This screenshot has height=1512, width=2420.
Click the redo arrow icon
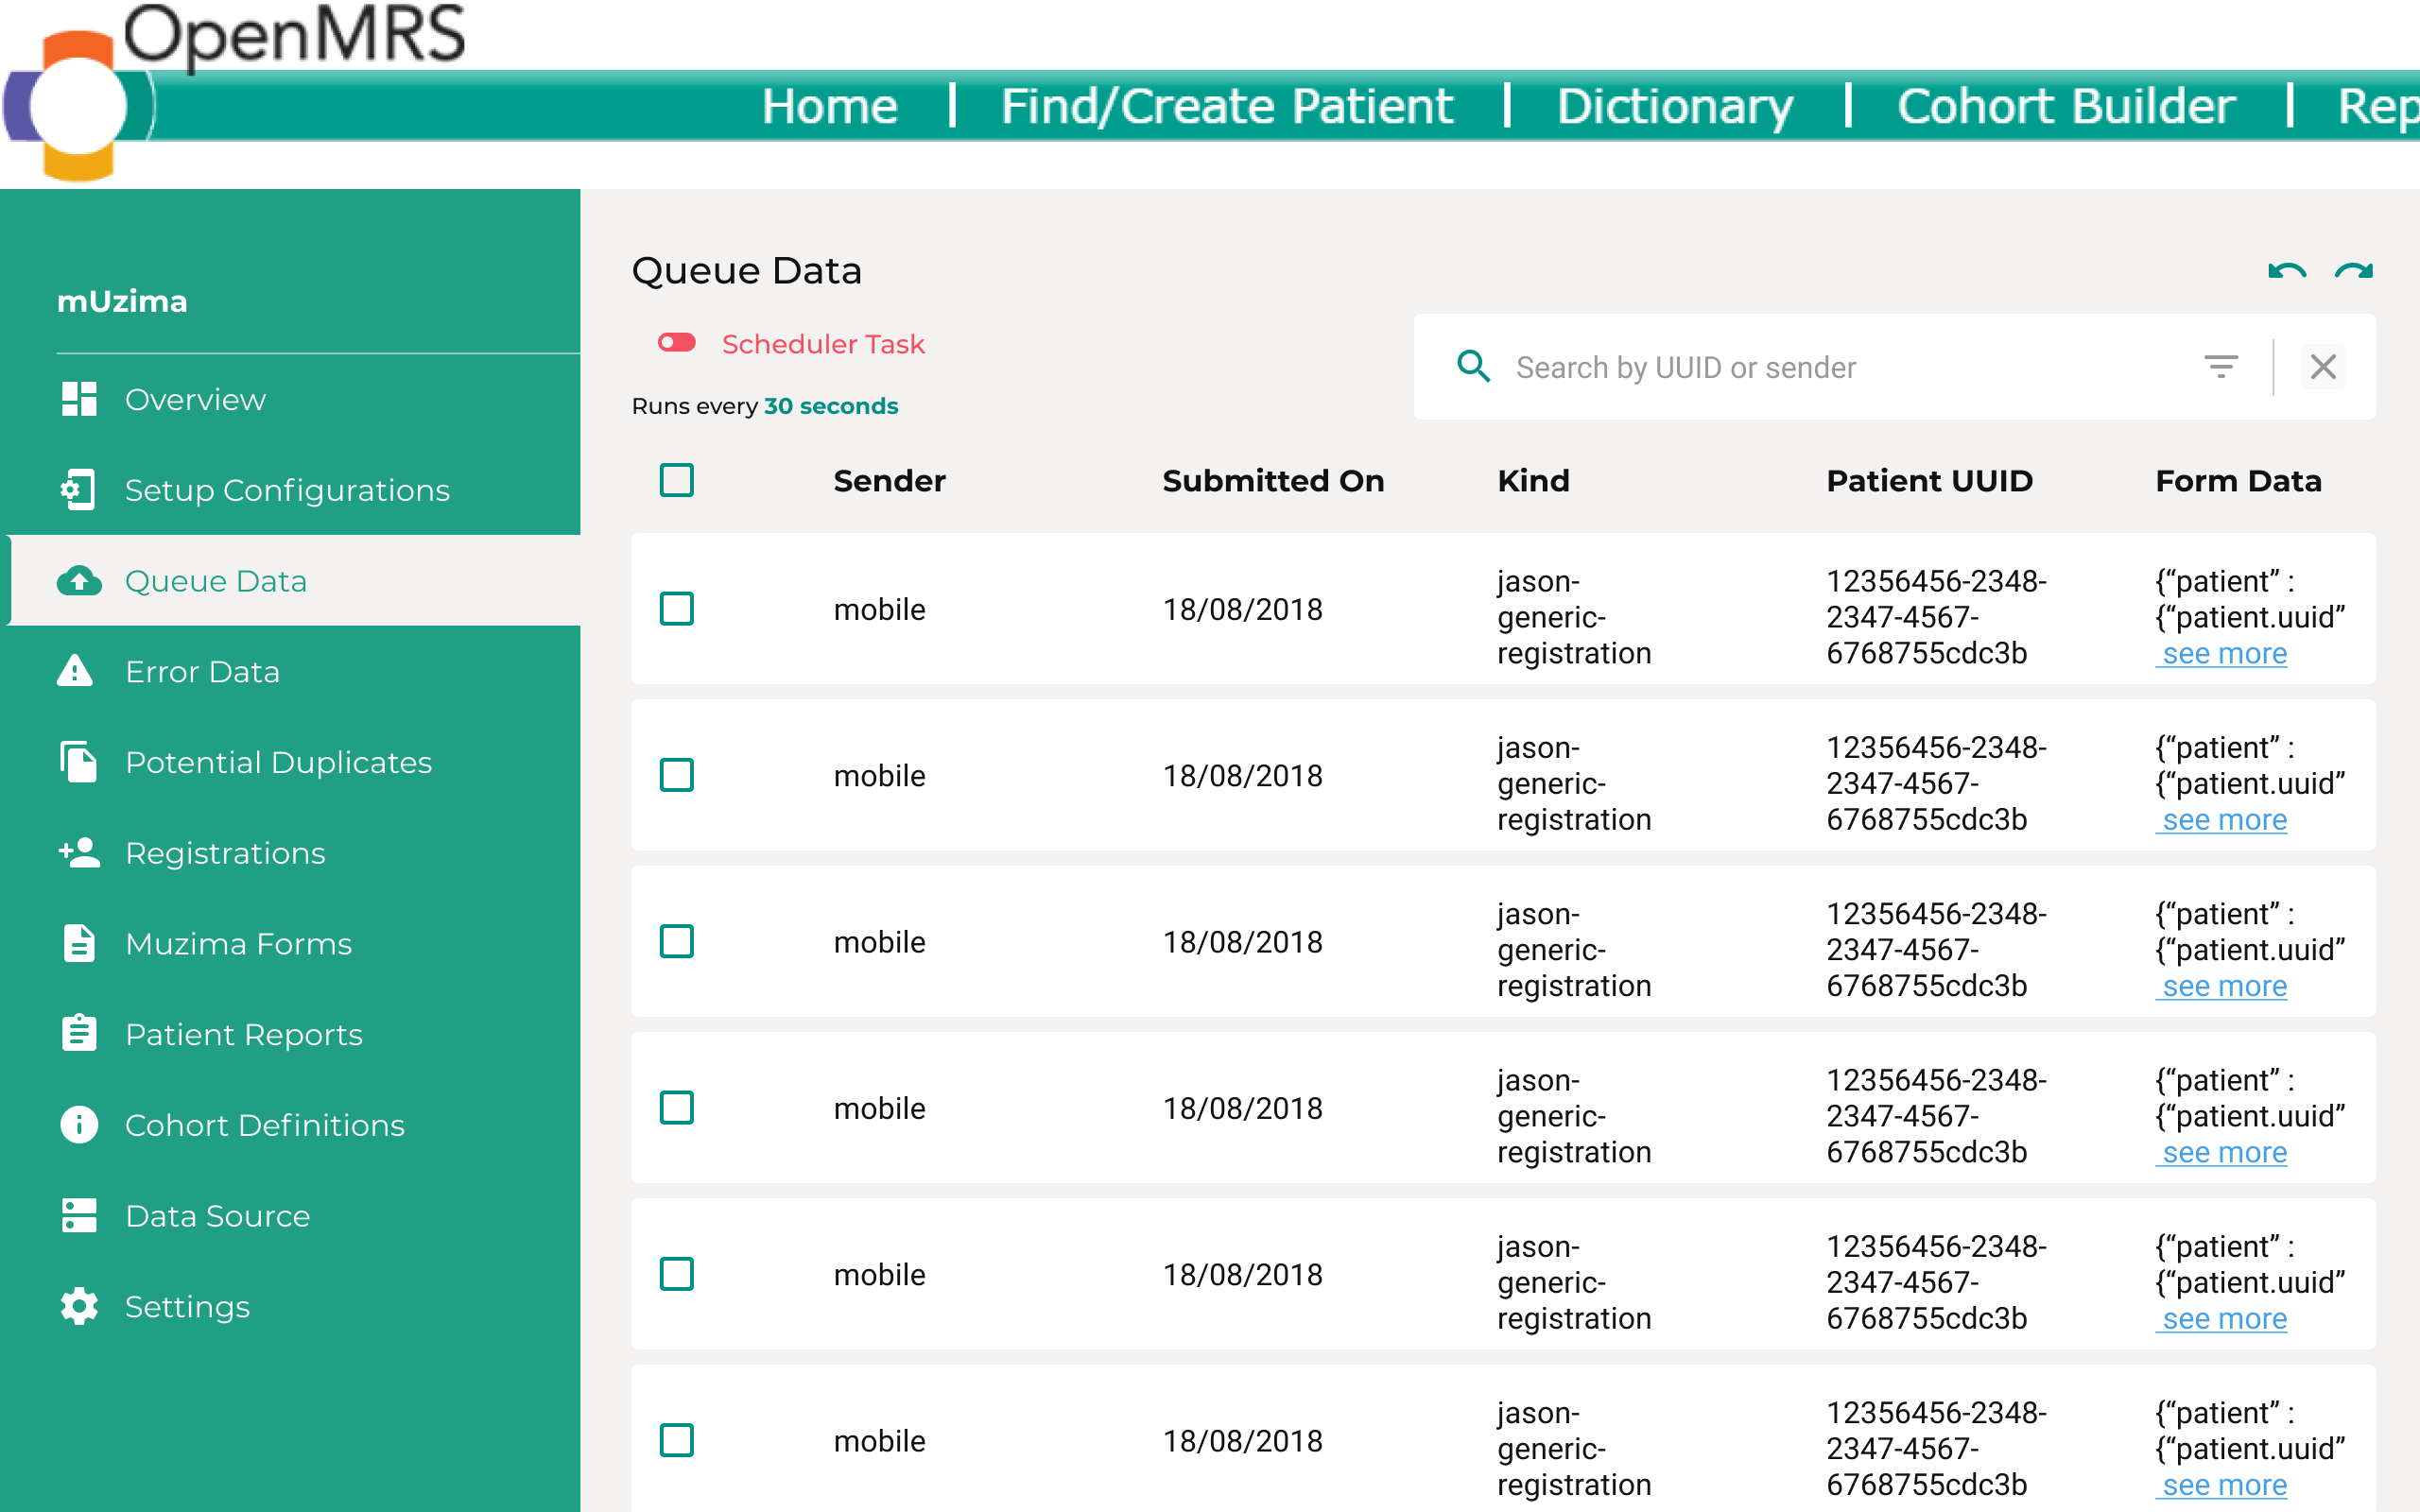pyautogui.click(x=2354, y=271)
